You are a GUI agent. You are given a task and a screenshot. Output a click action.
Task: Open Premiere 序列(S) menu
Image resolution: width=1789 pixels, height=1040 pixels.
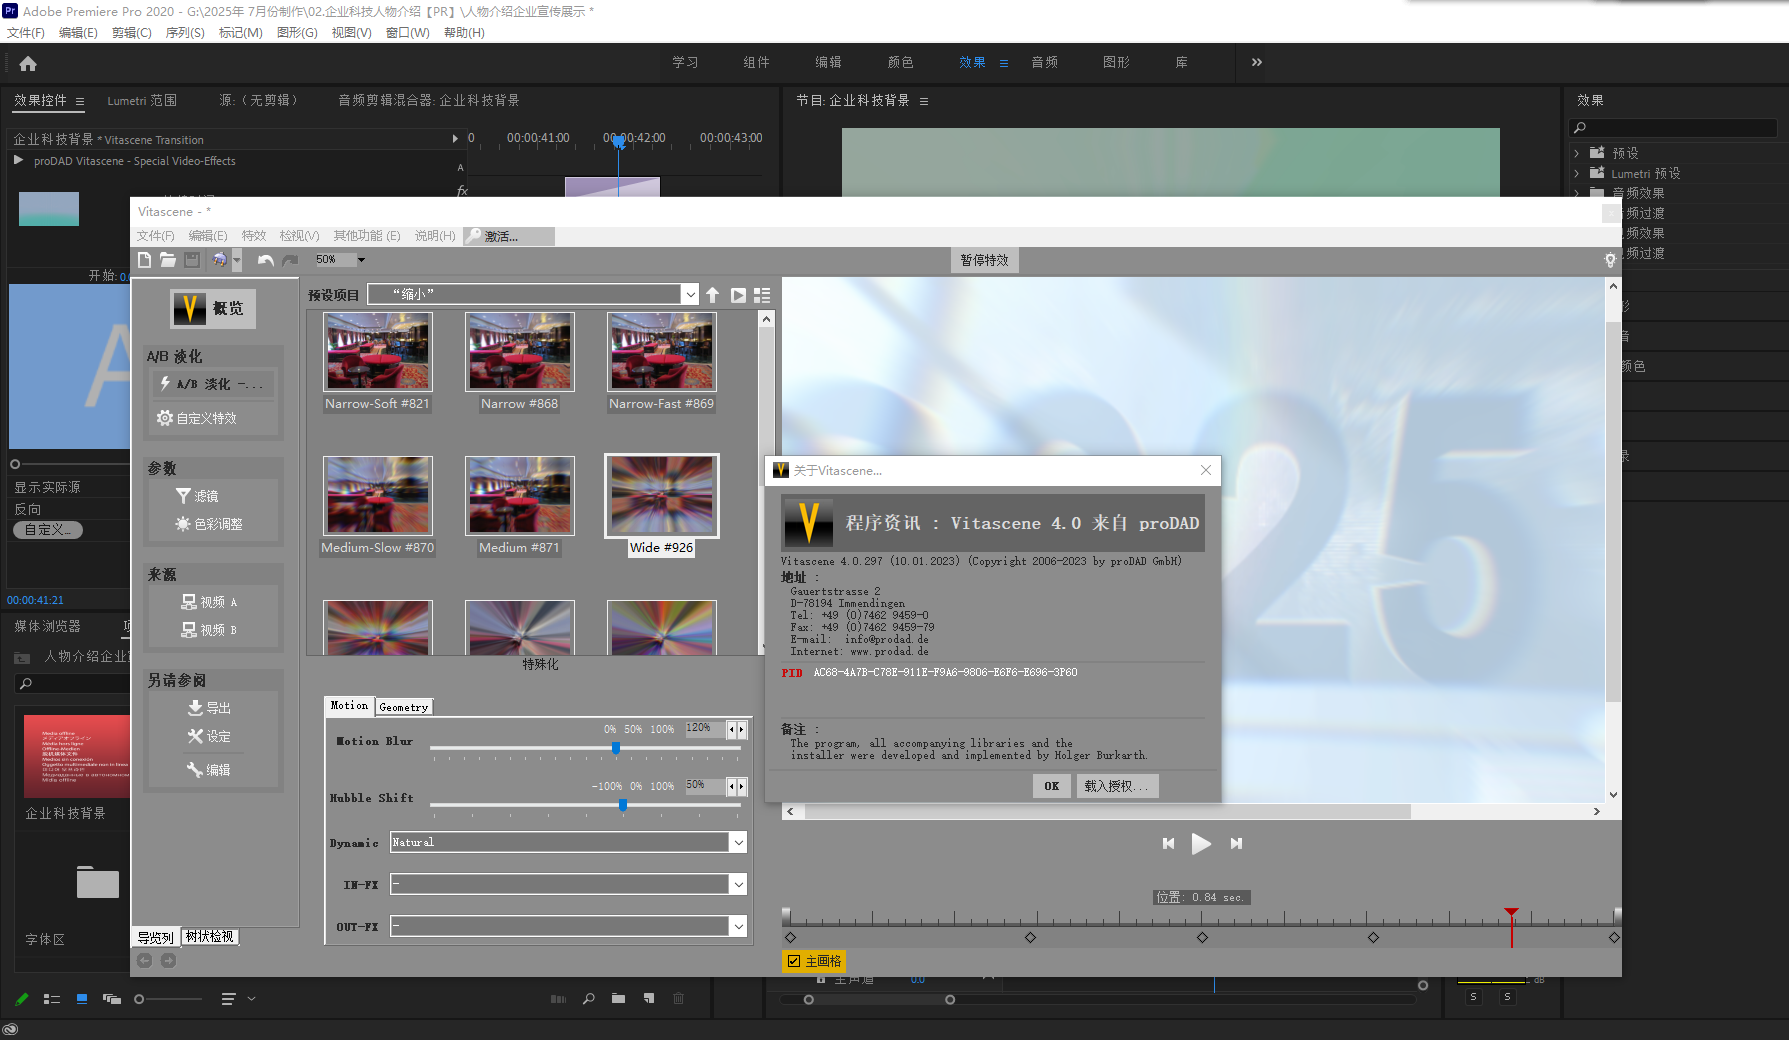[x=185, y=33]
